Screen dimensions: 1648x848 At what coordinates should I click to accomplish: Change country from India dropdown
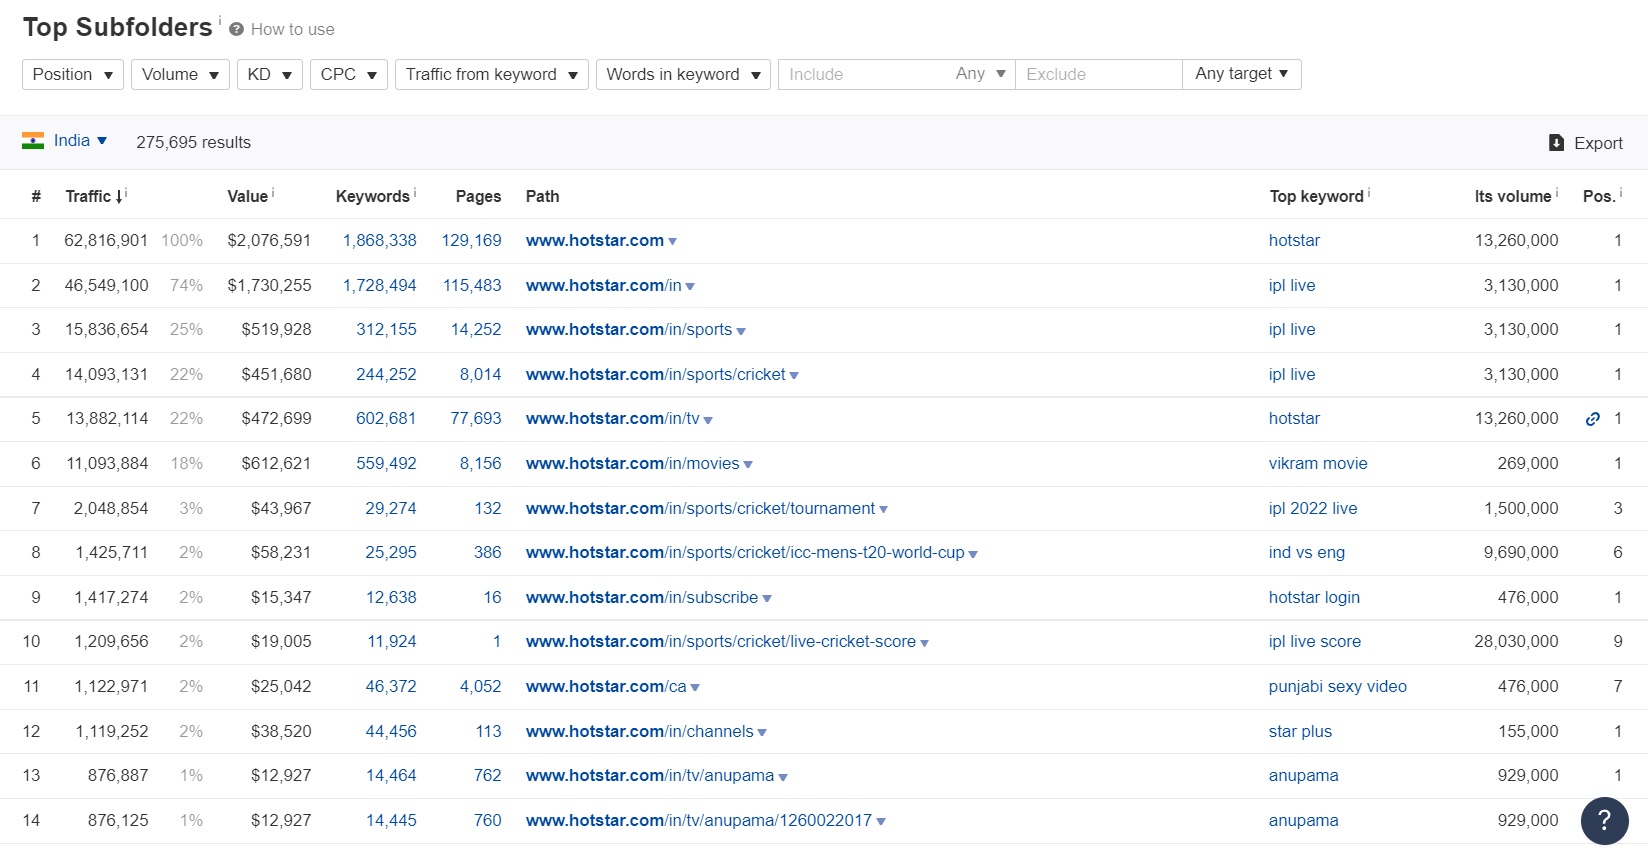click(x=80, y=141)
